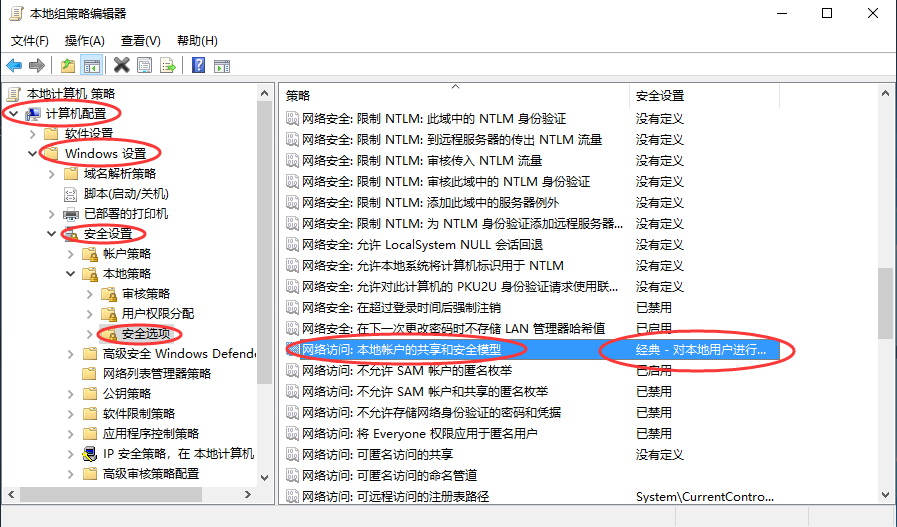This screenshot has height=527, width=897.
Task: Click the Delete X toolbar icon
Action: pyautogui.click(x=121, y=65)
